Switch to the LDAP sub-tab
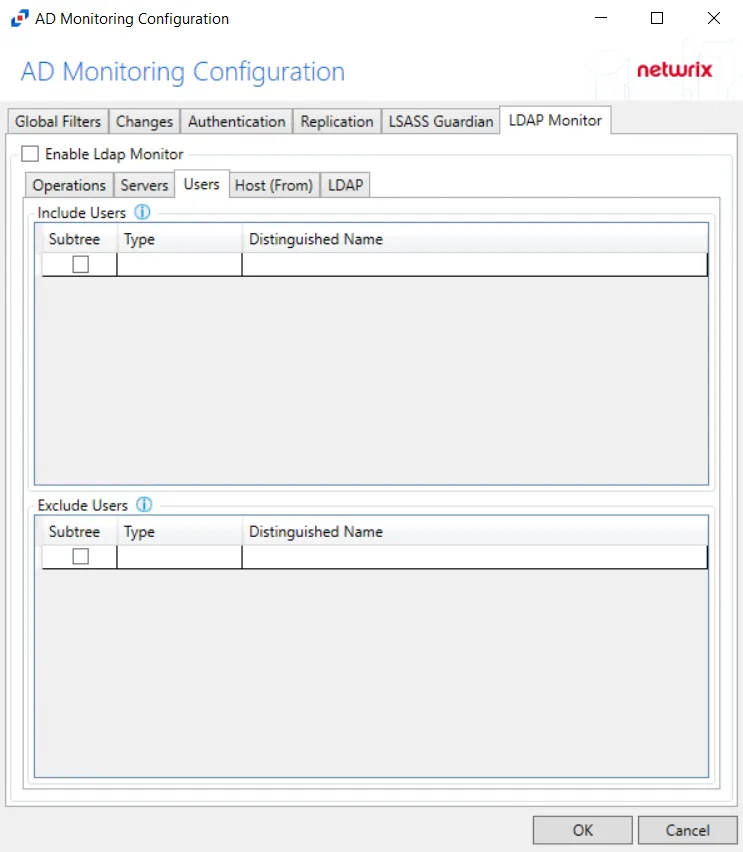Screen dimensions: 743x852 [345, 185]
